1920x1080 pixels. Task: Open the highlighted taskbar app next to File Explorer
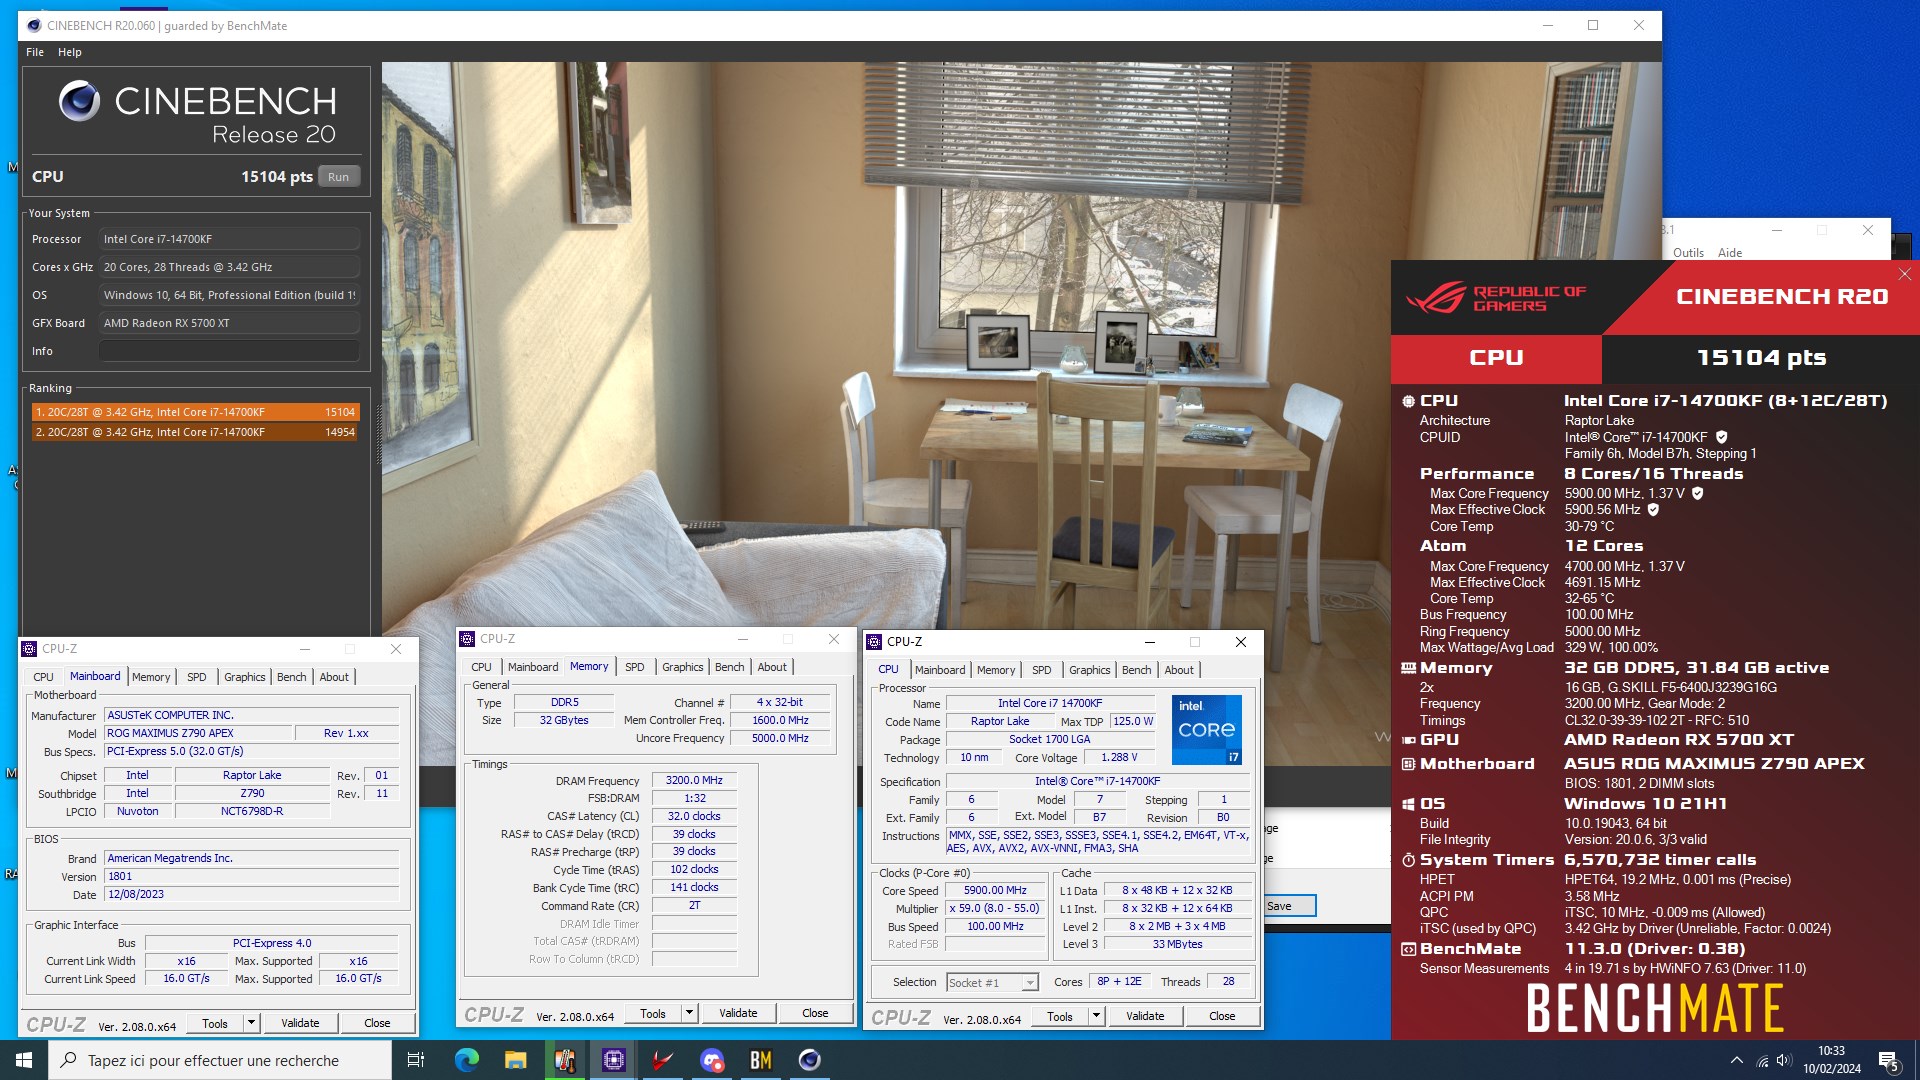click(x=565, y=1060)
